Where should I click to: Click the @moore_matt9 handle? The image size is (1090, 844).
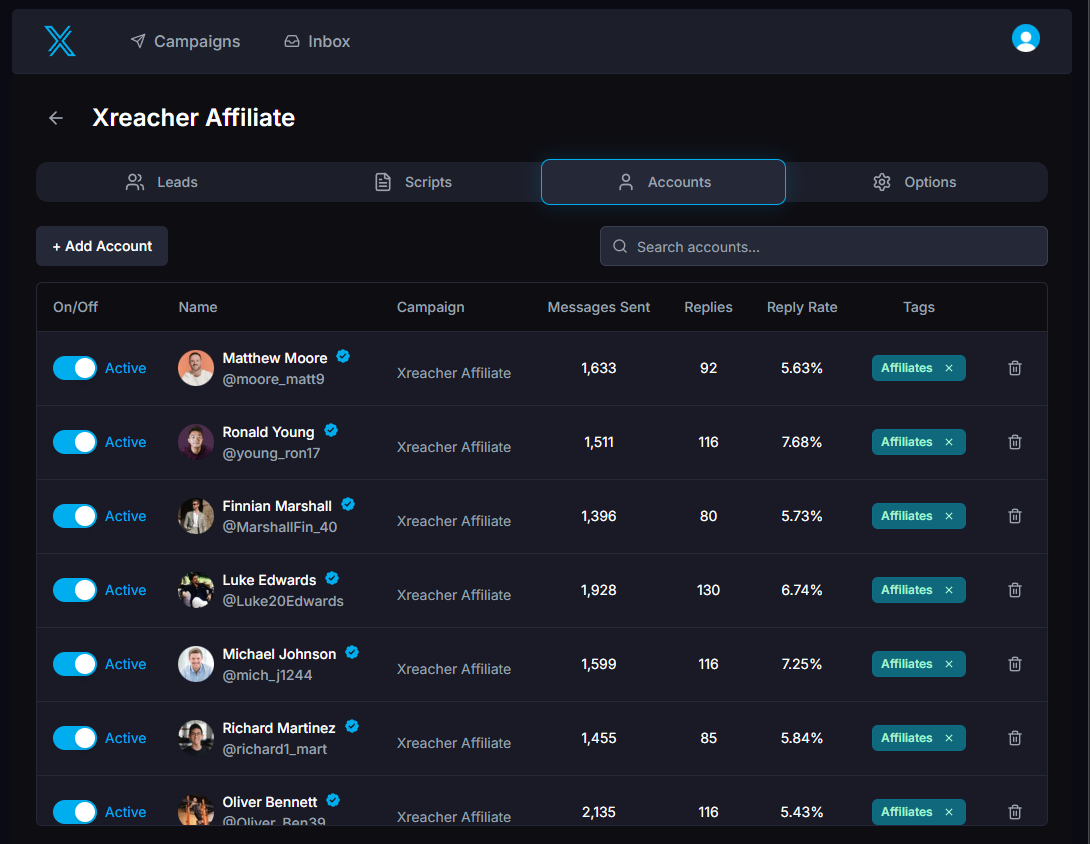tap(273, 380)
